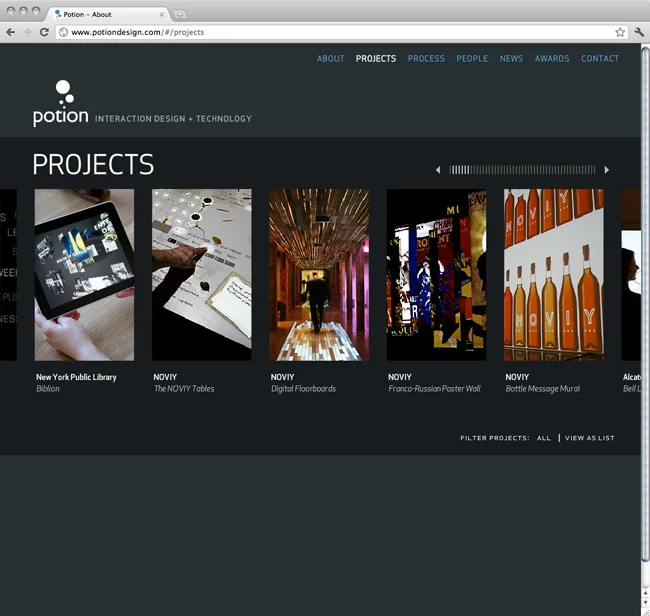This screenshot has height=616, width=650.
Task: Click The NOVIY Tables caption
Action: 184,389
